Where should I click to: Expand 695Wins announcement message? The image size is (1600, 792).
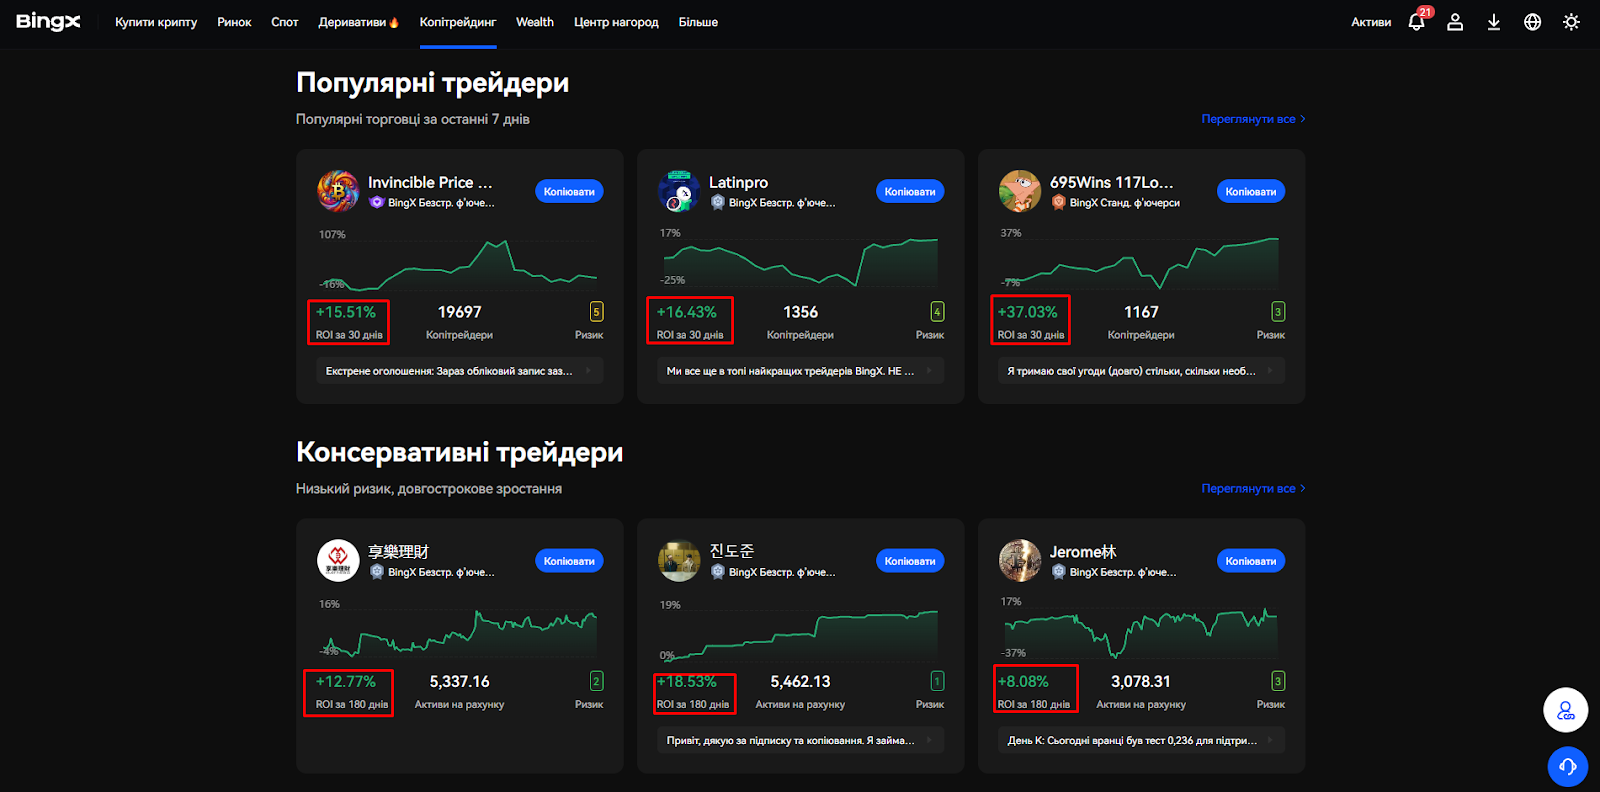[1142, 371]
